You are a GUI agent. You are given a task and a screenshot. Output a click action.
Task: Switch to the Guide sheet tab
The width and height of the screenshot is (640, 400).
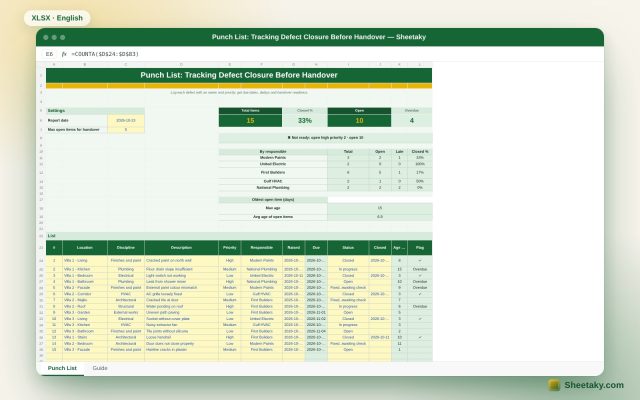(100, 368)
